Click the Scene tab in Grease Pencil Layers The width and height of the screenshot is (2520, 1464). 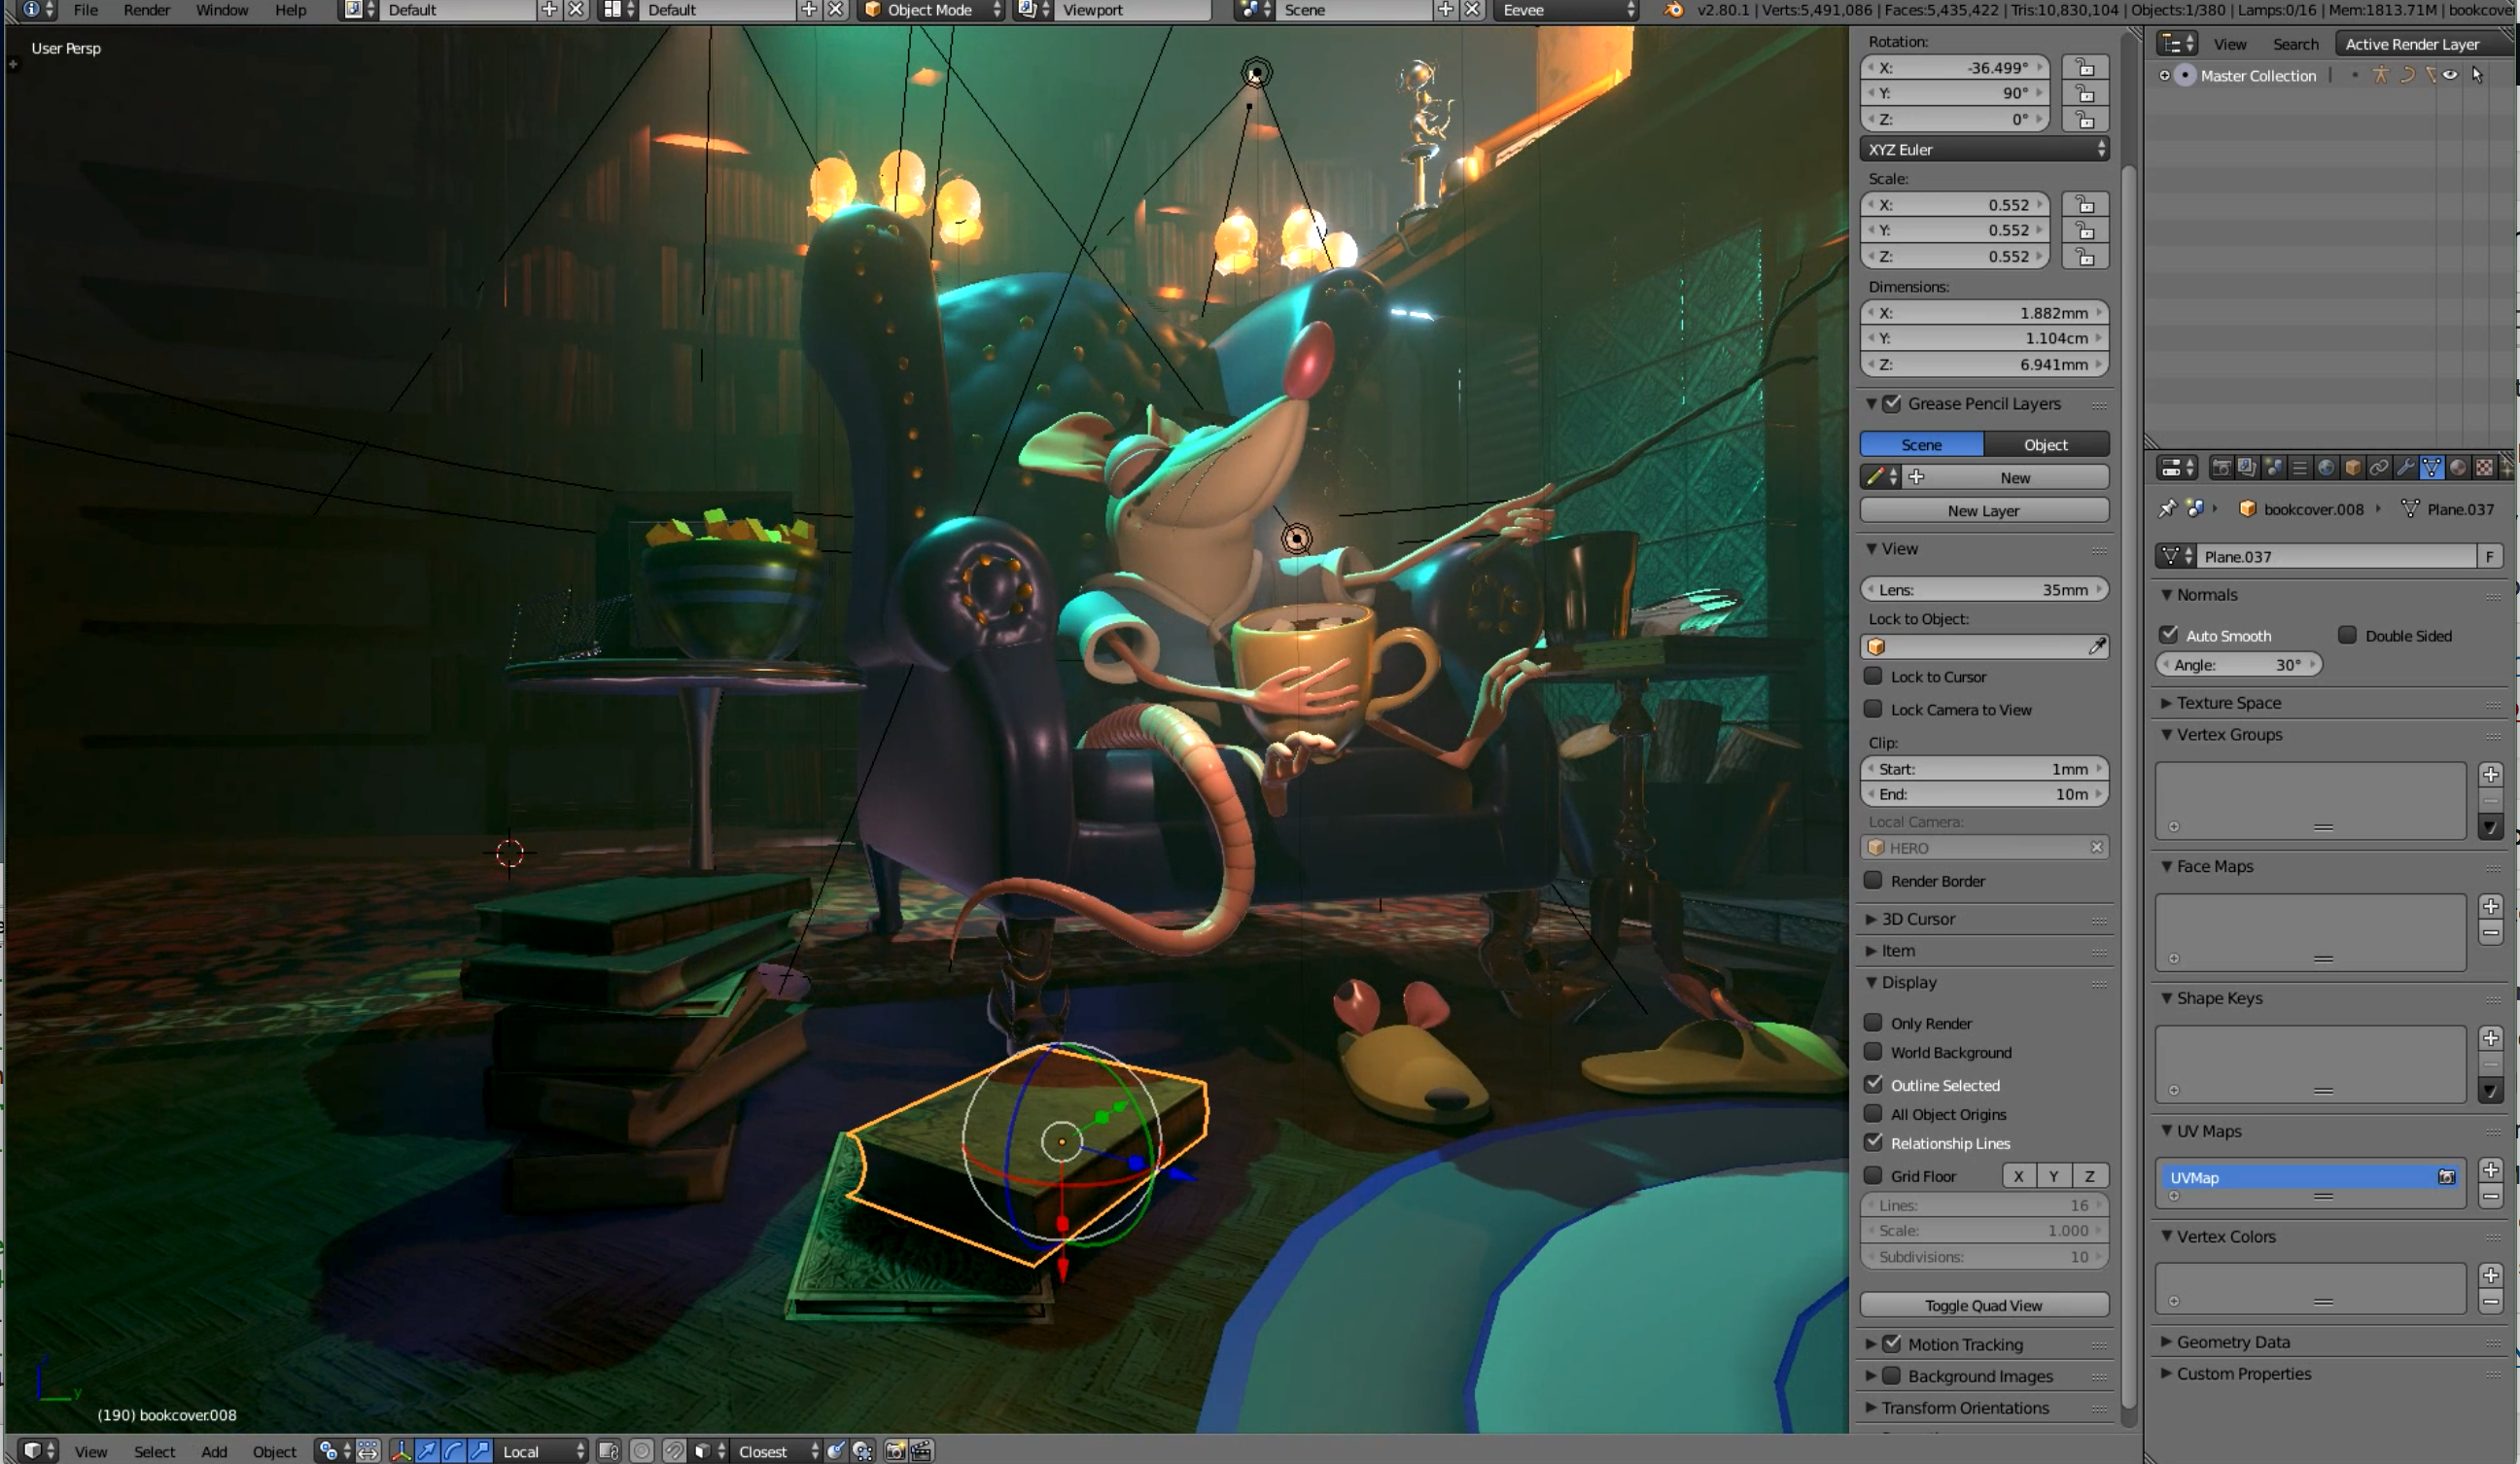point(1920,442)
